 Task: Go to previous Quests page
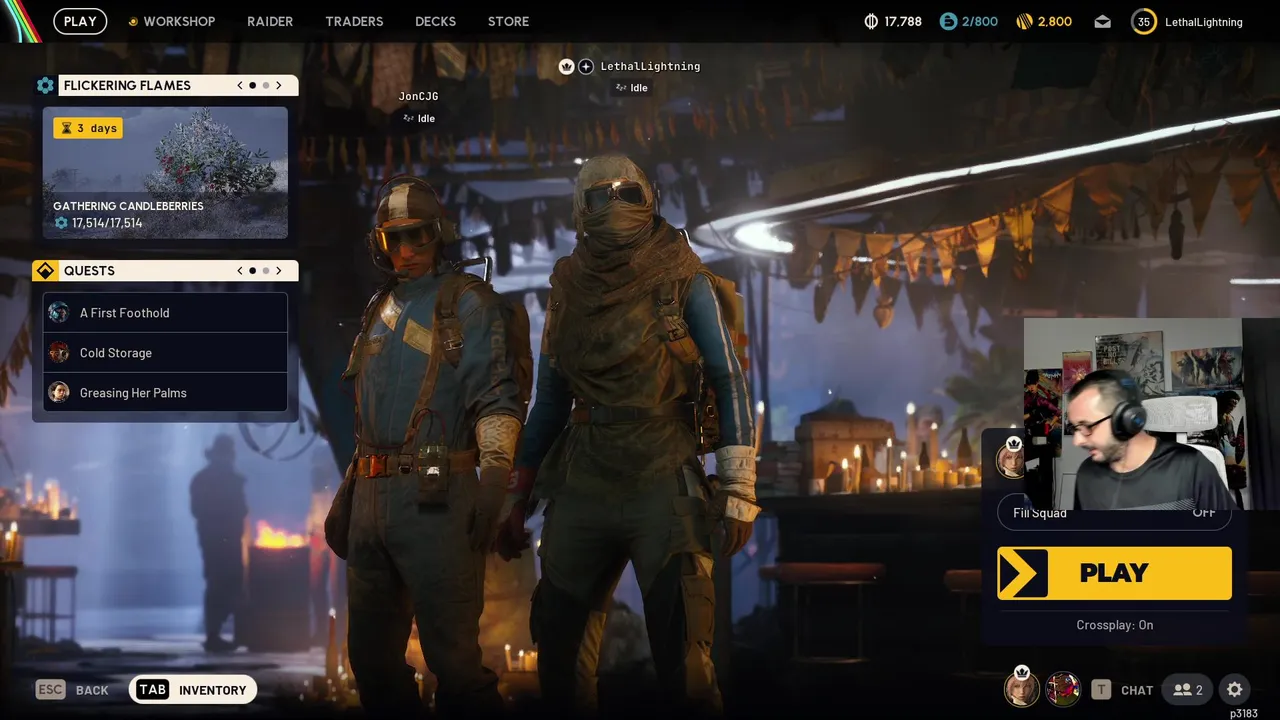click(x=240, y=271)
